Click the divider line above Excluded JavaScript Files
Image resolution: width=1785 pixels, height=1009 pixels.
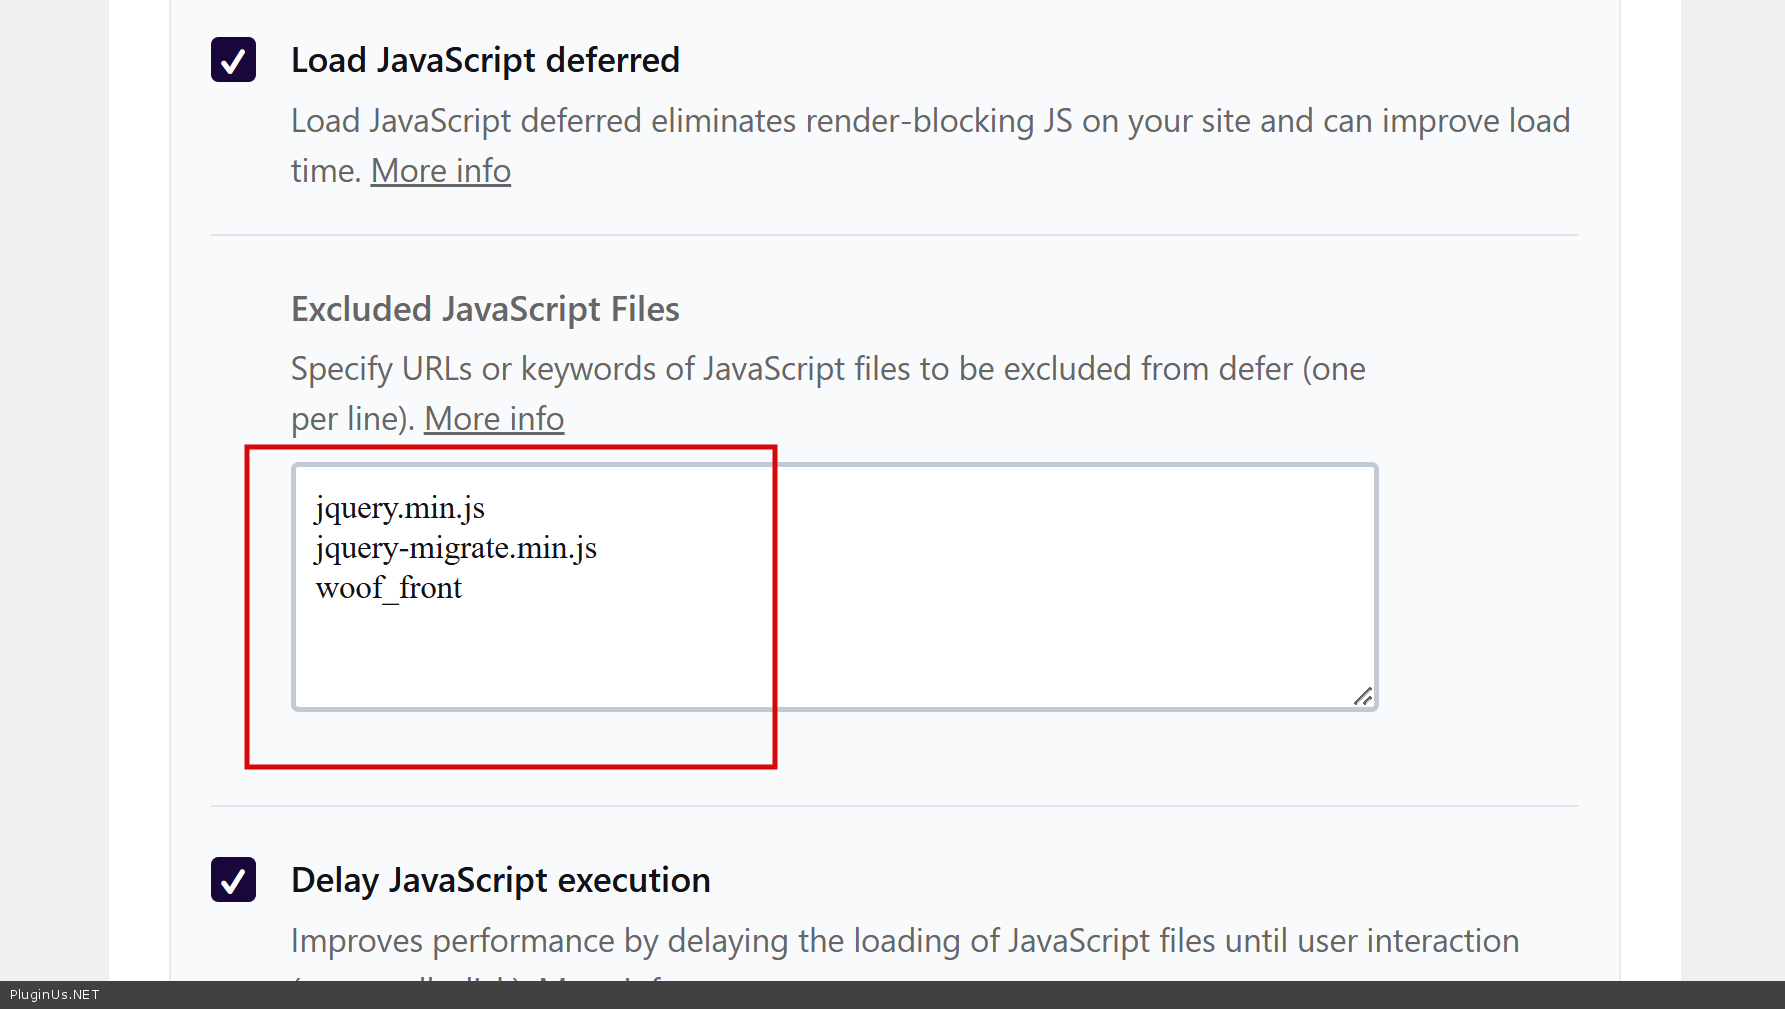pyautogui.click(x=894, y=235)
